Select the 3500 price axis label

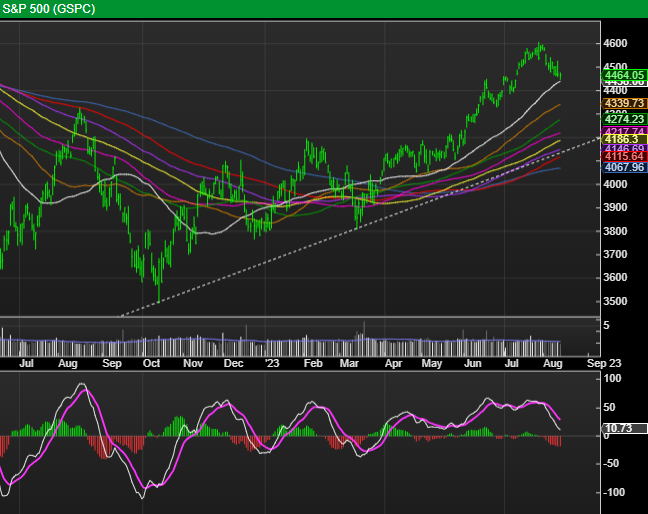point(615,301)
